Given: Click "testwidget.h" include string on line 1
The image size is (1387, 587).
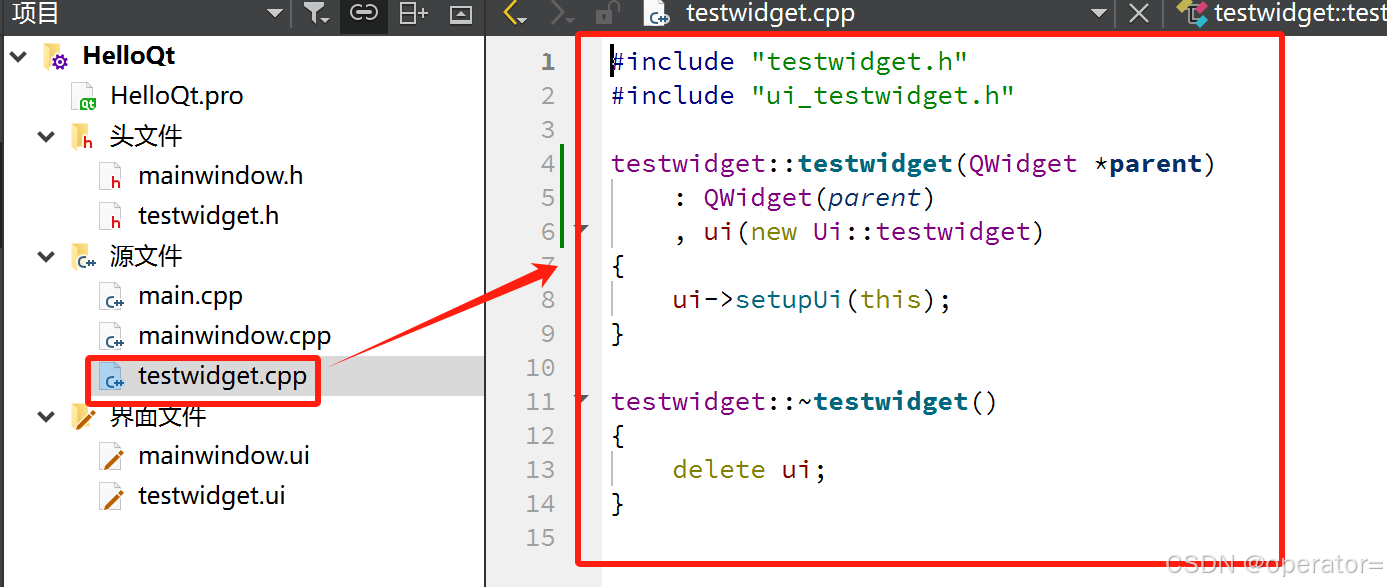Looking at the screenshot, I should 859,62.
